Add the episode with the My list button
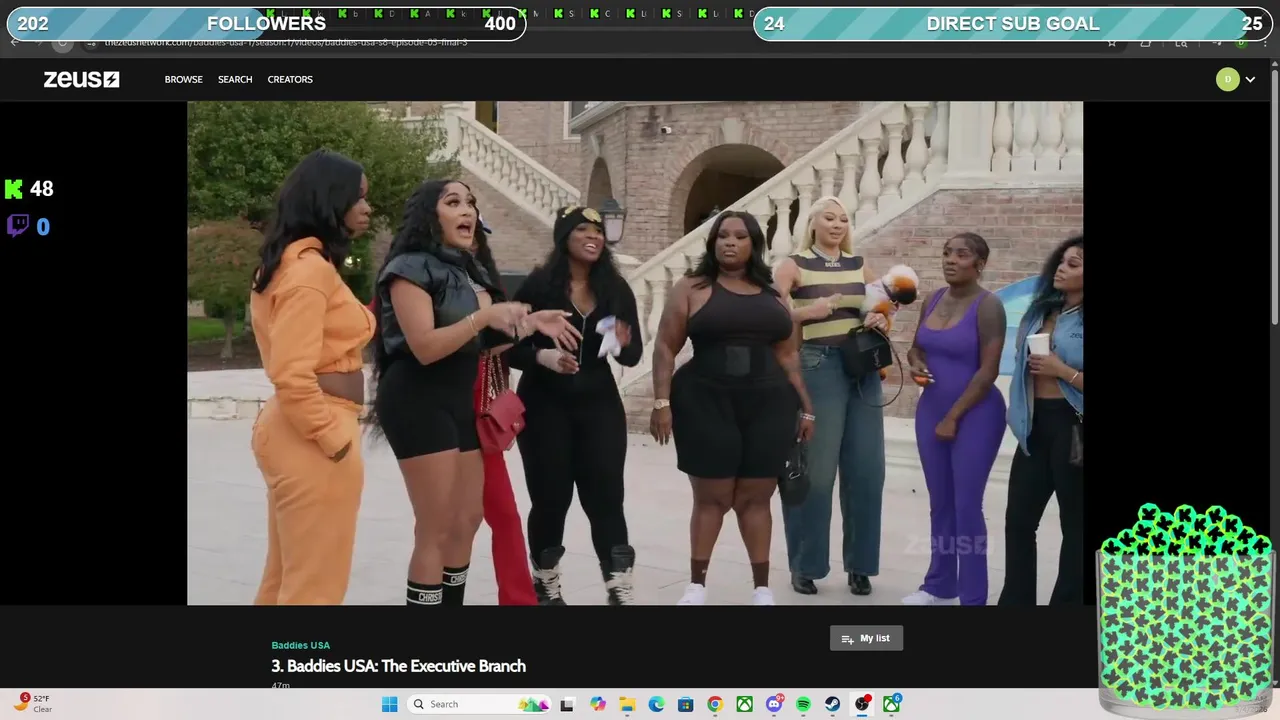 866,638
